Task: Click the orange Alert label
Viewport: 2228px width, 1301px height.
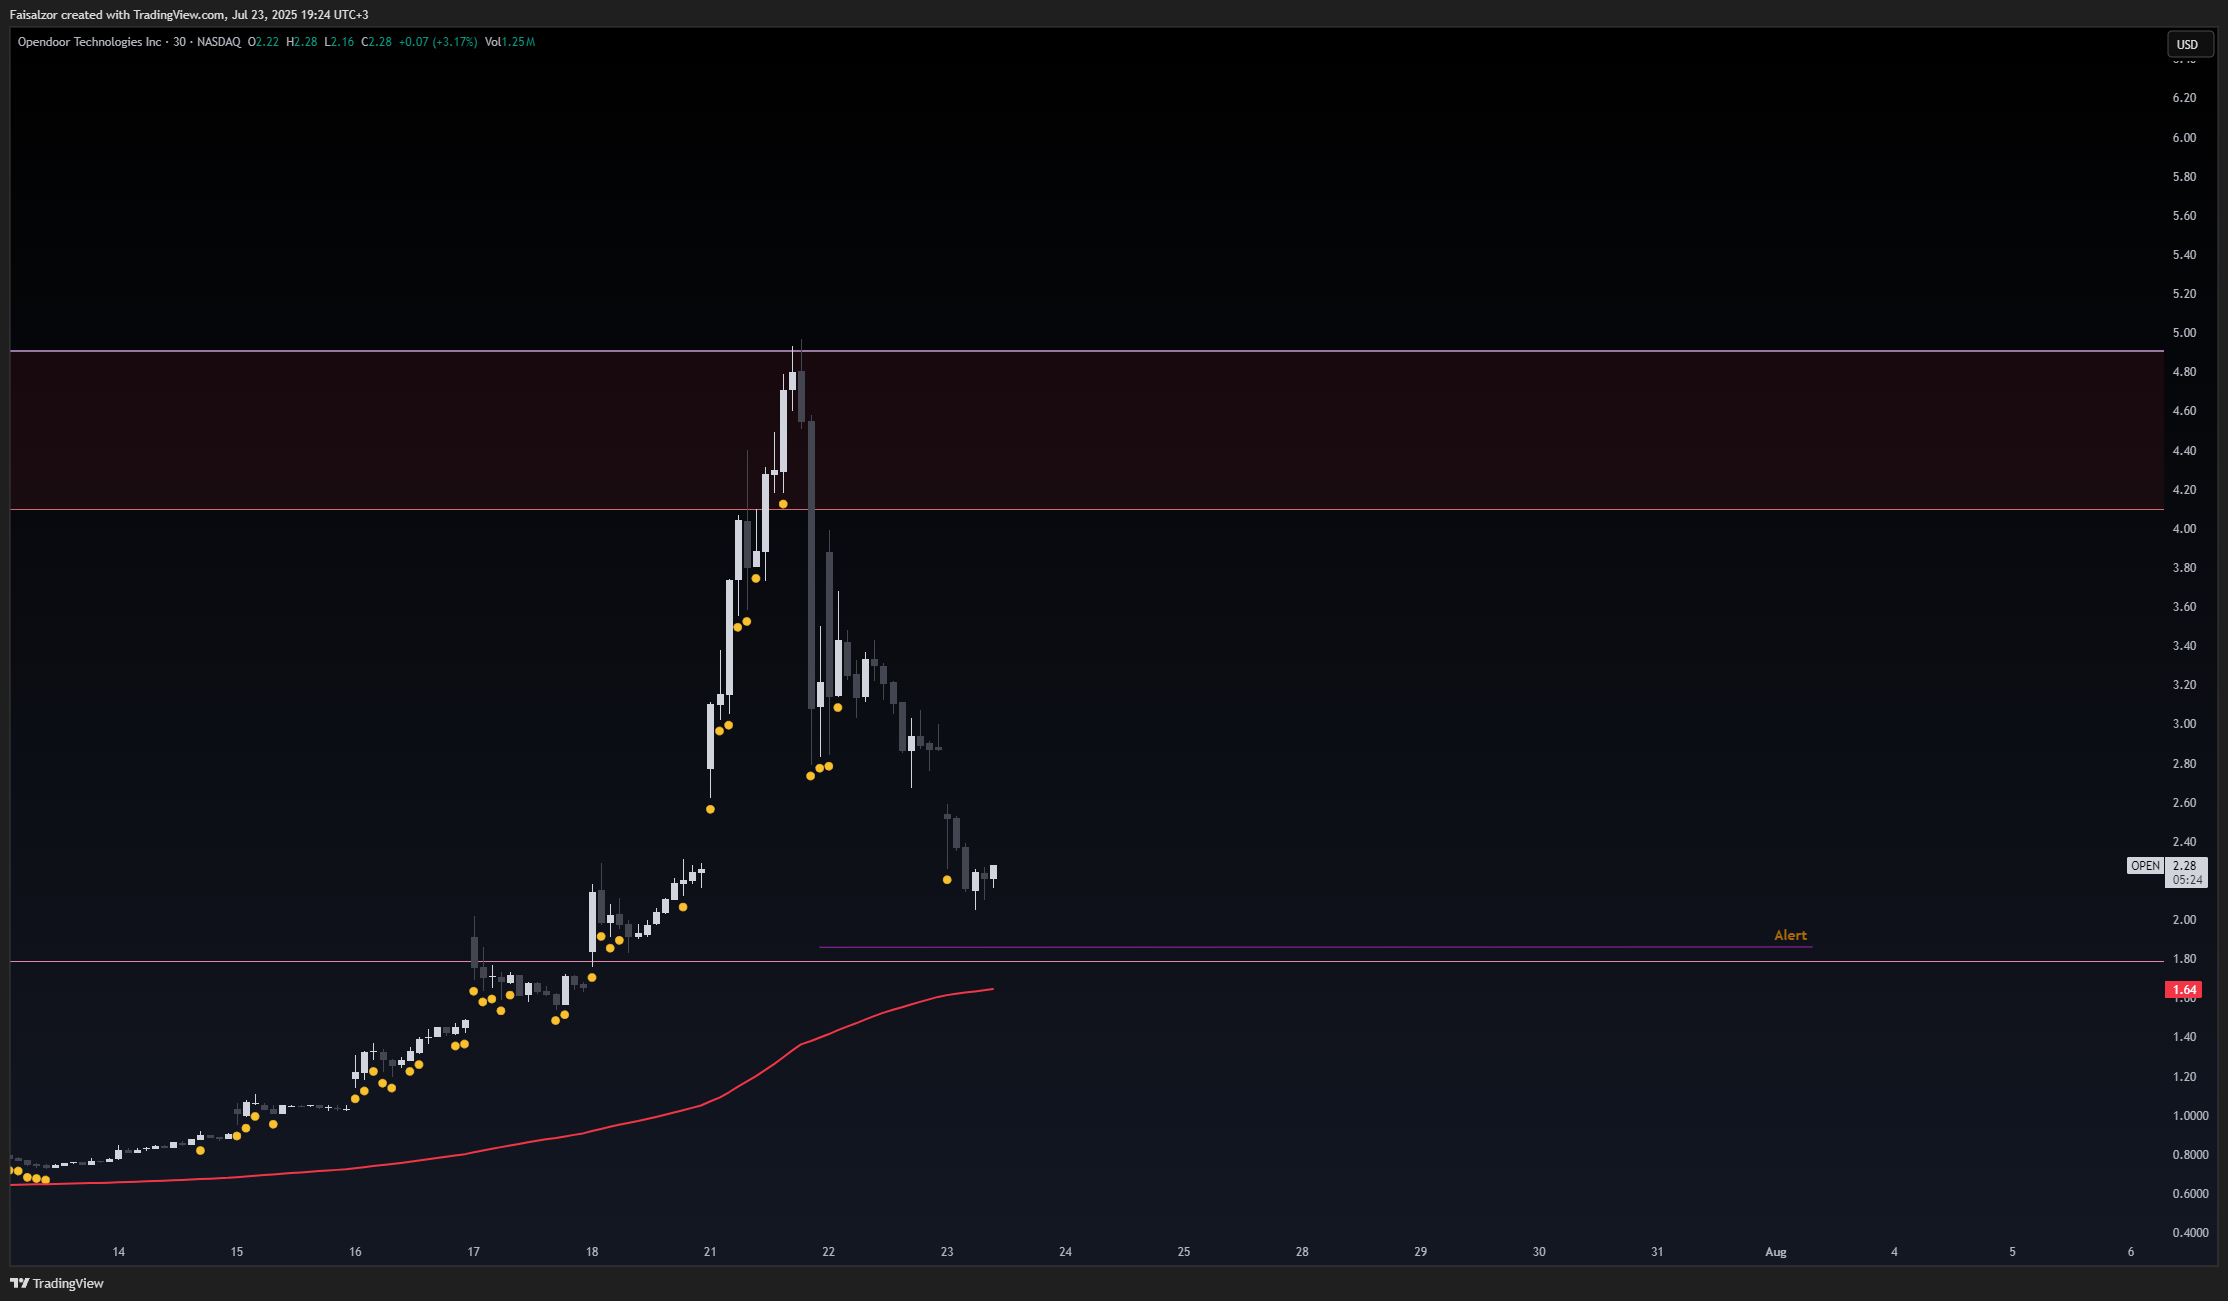Action: click(1790, 935)
